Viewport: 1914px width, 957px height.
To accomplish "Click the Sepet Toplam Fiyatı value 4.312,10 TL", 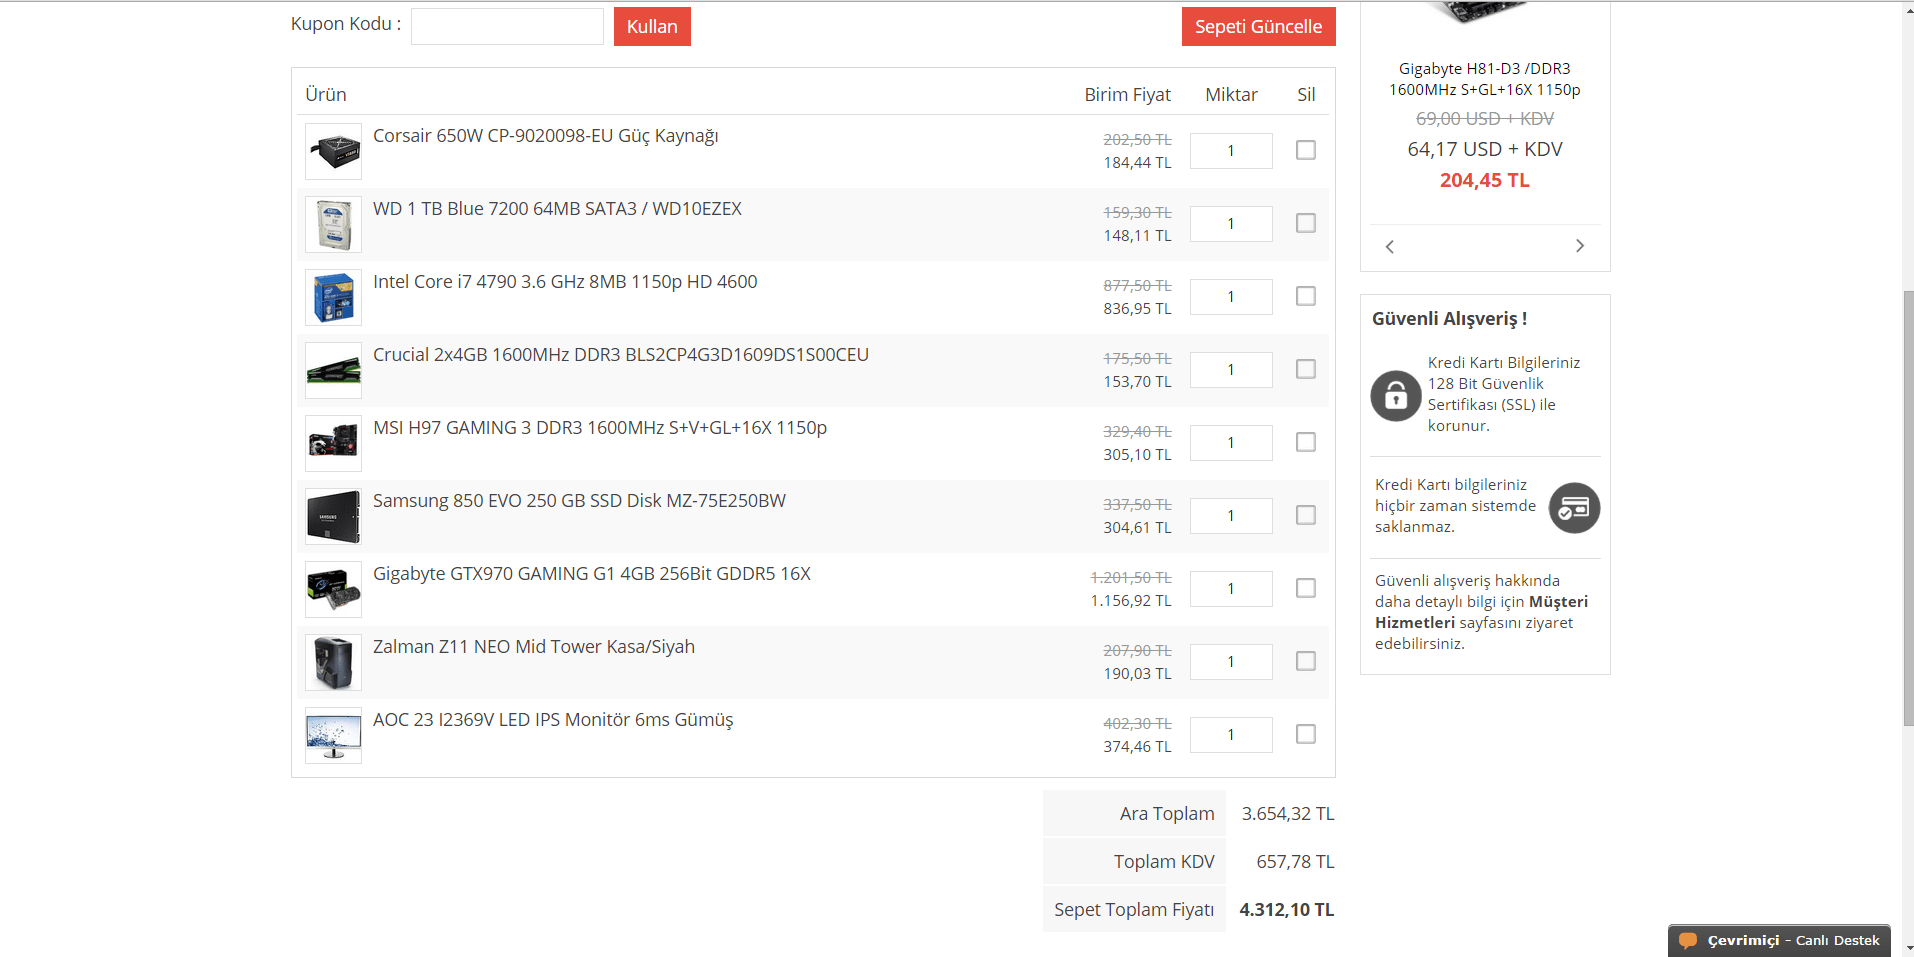I will click(1287, 910).
